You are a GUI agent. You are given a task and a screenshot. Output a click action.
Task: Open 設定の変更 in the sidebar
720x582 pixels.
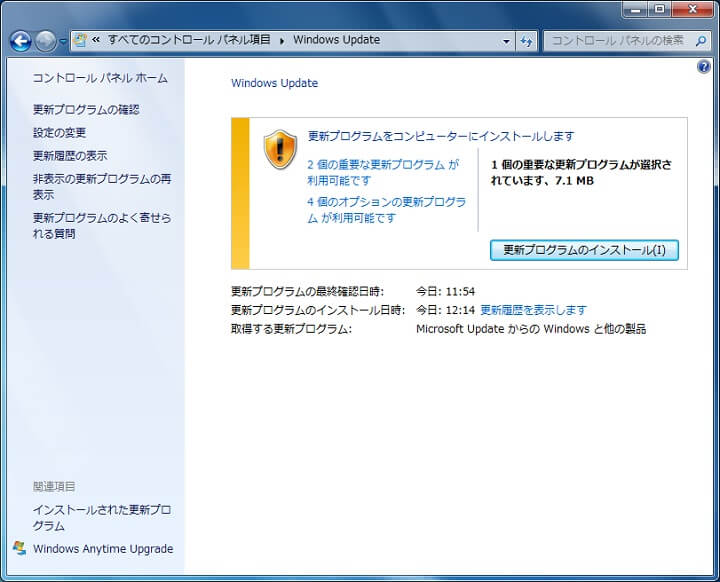click(x=59, y=133)
